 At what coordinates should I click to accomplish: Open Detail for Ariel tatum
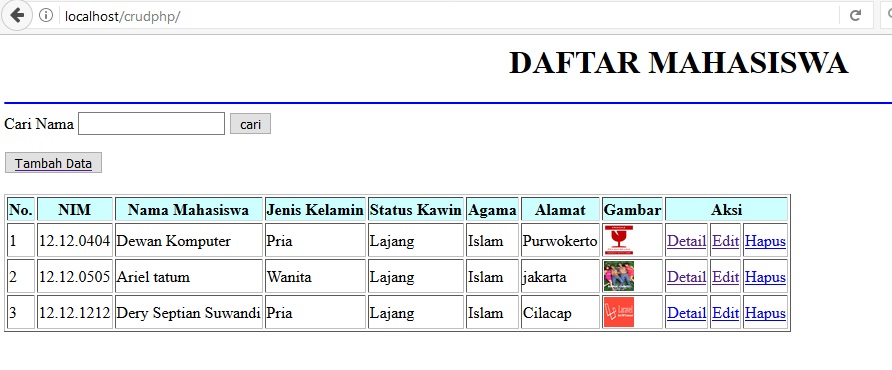[x=687, y=277]
